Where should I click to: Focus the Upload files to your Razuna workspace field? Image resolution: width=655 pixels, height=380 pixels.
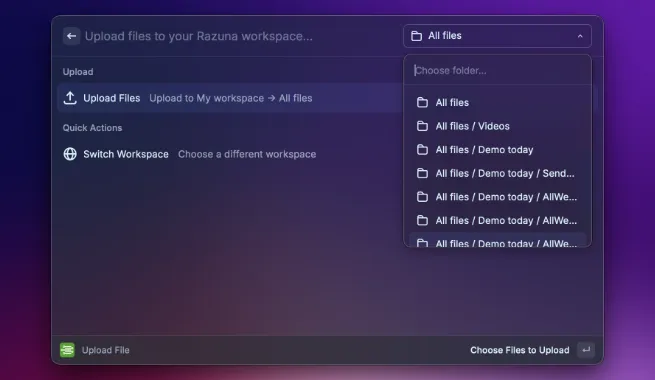(198, 36)
